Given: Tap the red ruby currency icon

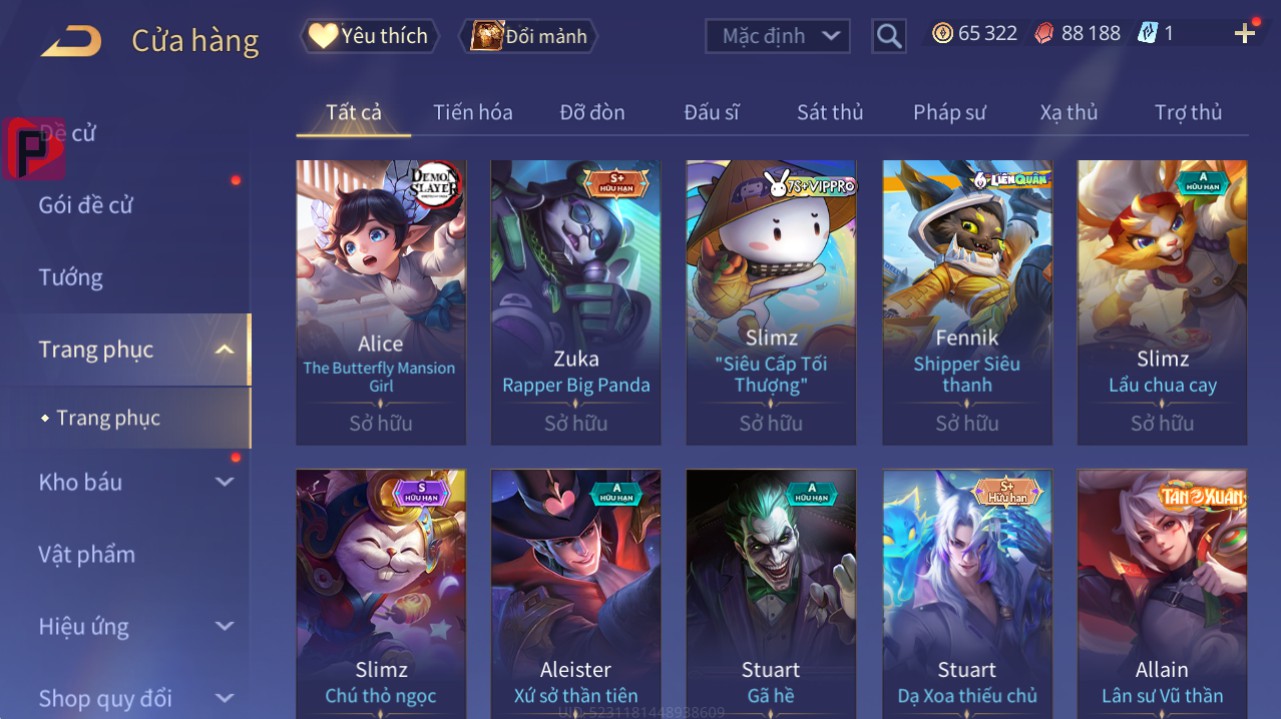Looking at the screenshot, I should point(1044,33).
